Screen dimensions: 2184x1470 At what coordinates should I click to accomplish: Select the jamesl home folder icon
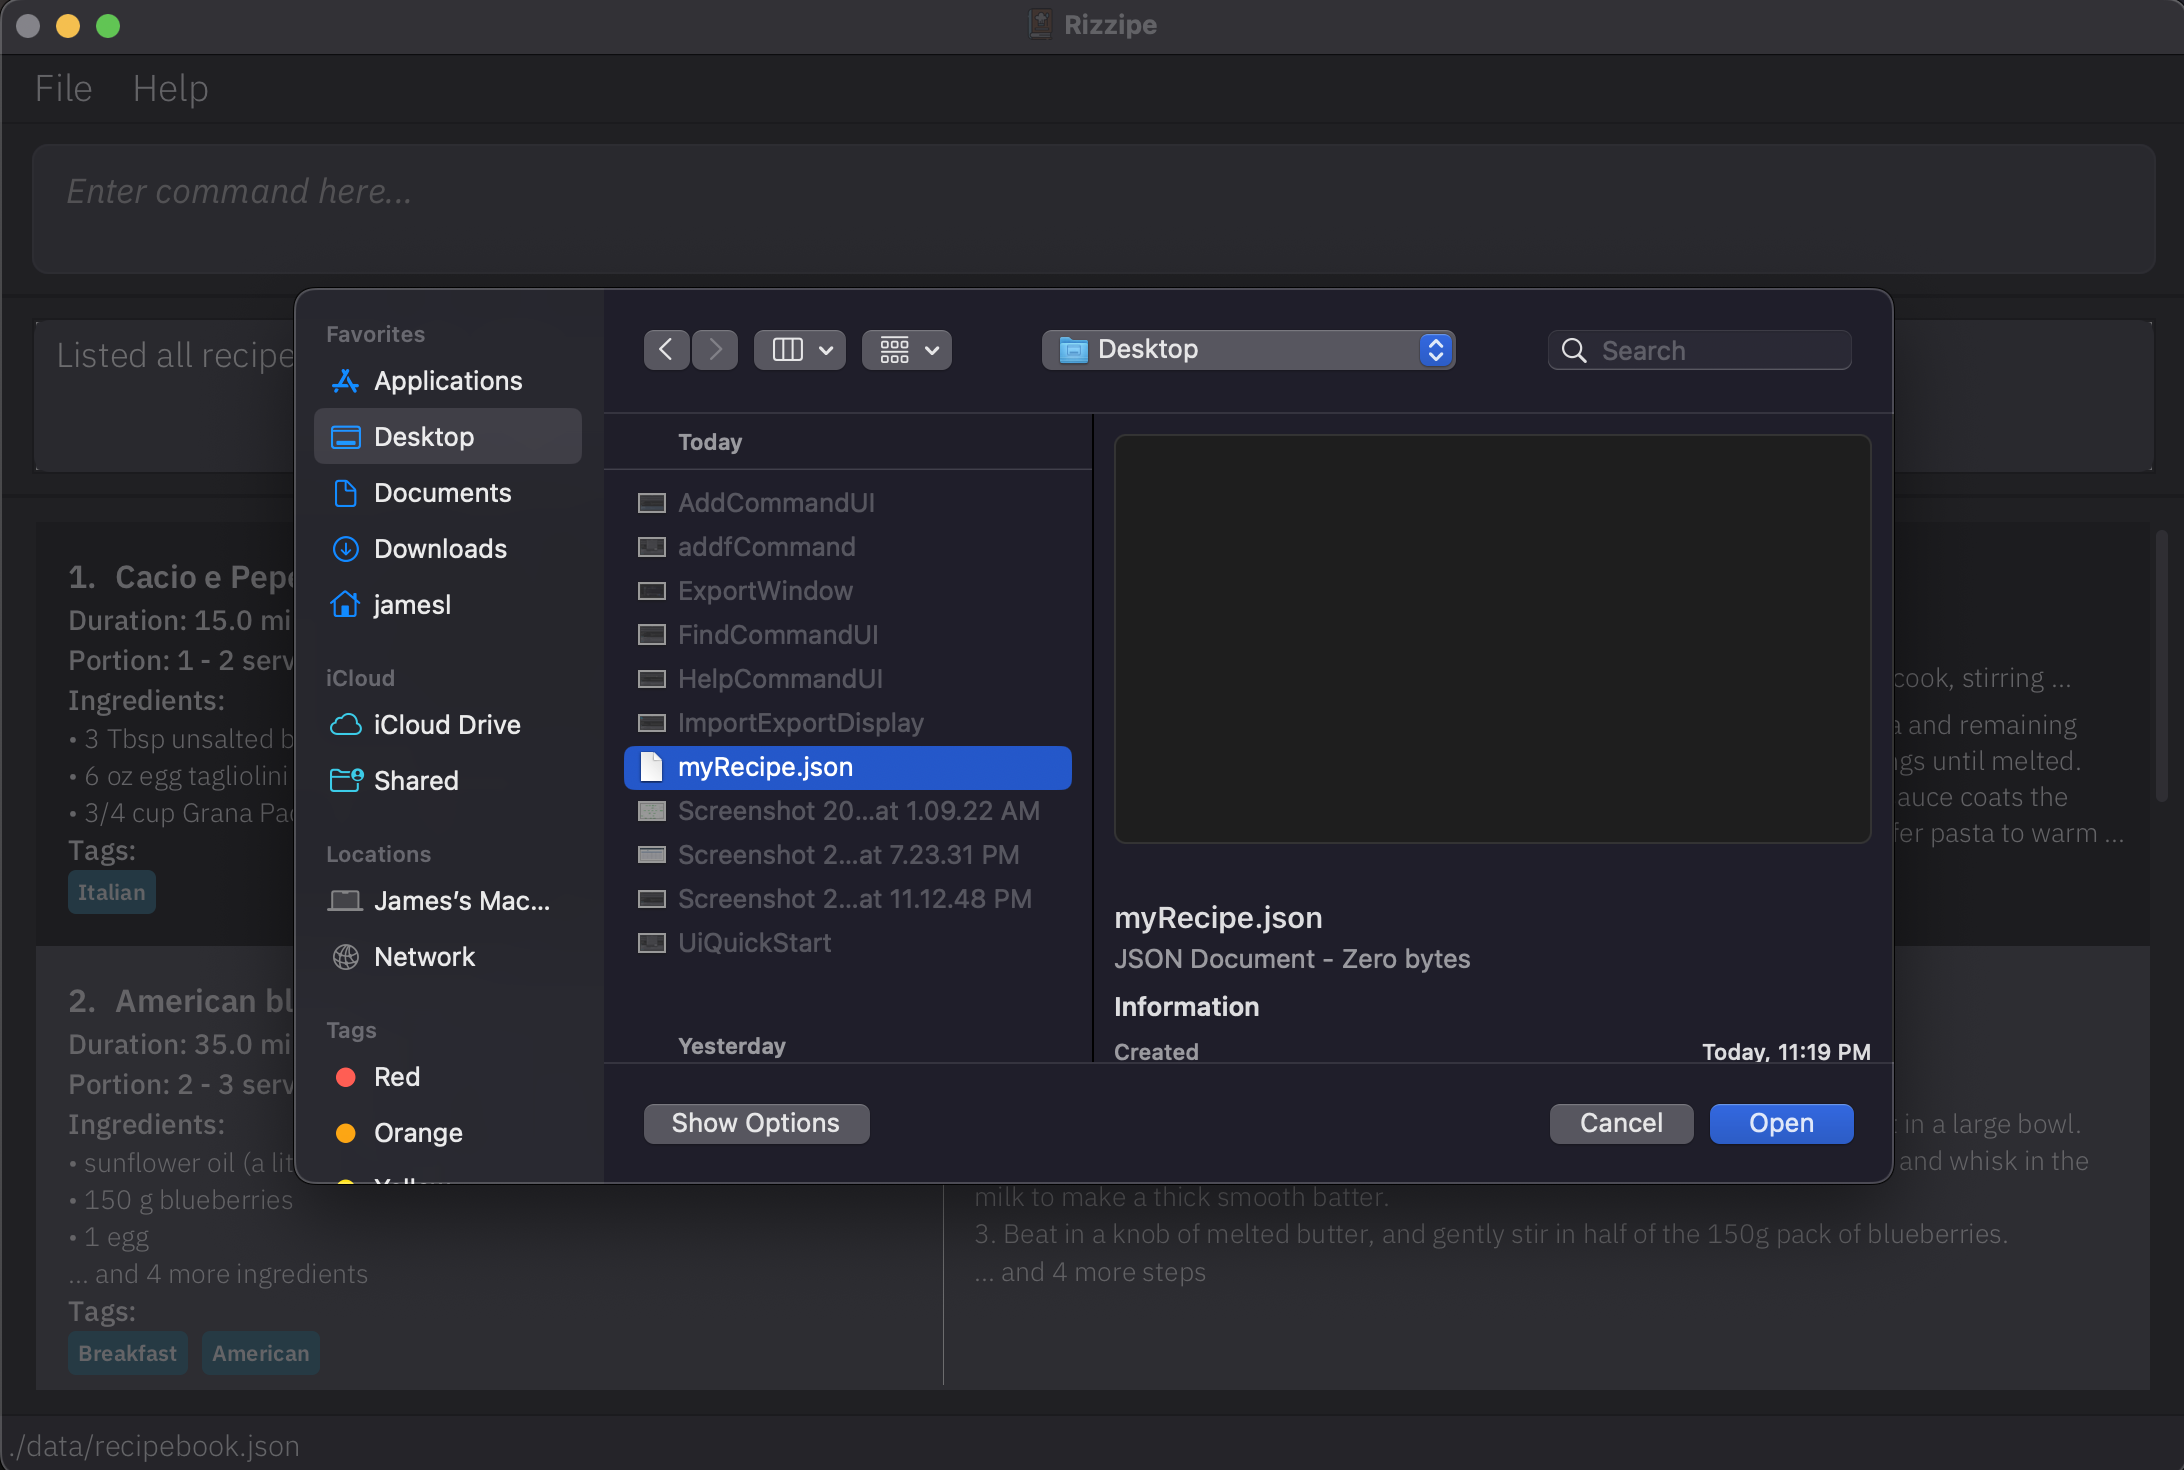click(x=345, y=604)
